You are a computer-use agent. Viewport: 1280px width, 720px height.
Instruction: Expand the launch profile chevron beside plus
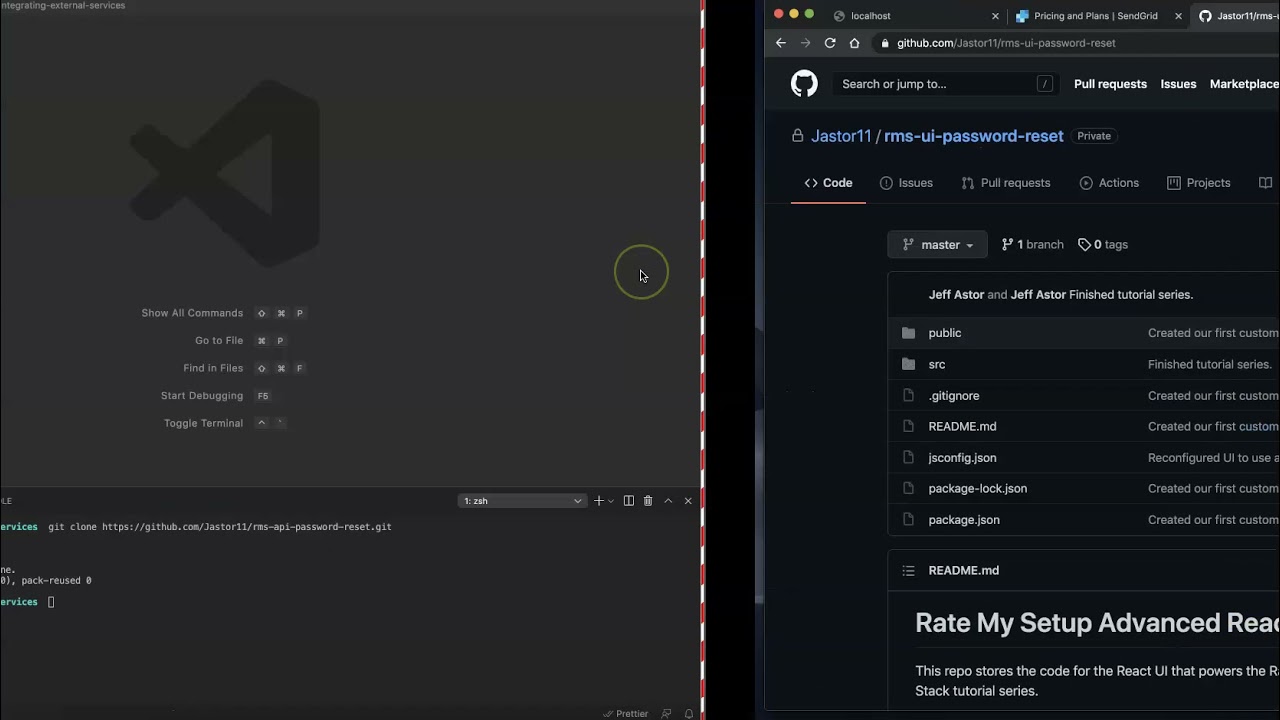tap(611, 501)
